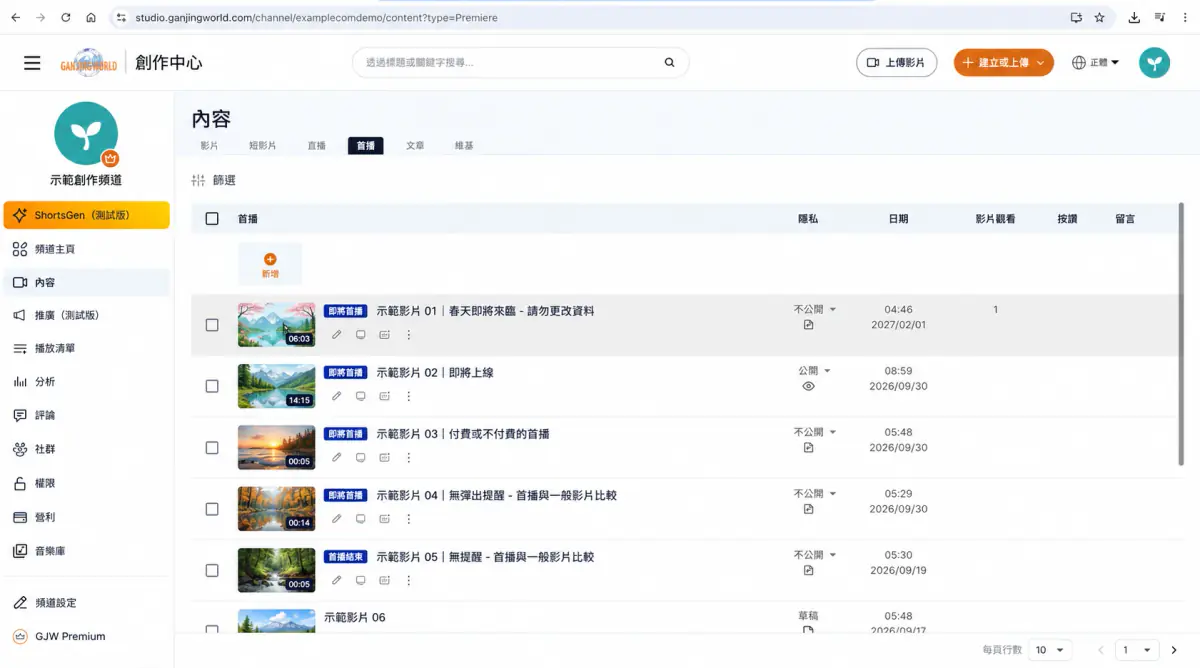The image size is (1200, 668).
Task: Open the three-dot menu for 示範影片 04
Action: pyautogui.click(x=409, y=519)
